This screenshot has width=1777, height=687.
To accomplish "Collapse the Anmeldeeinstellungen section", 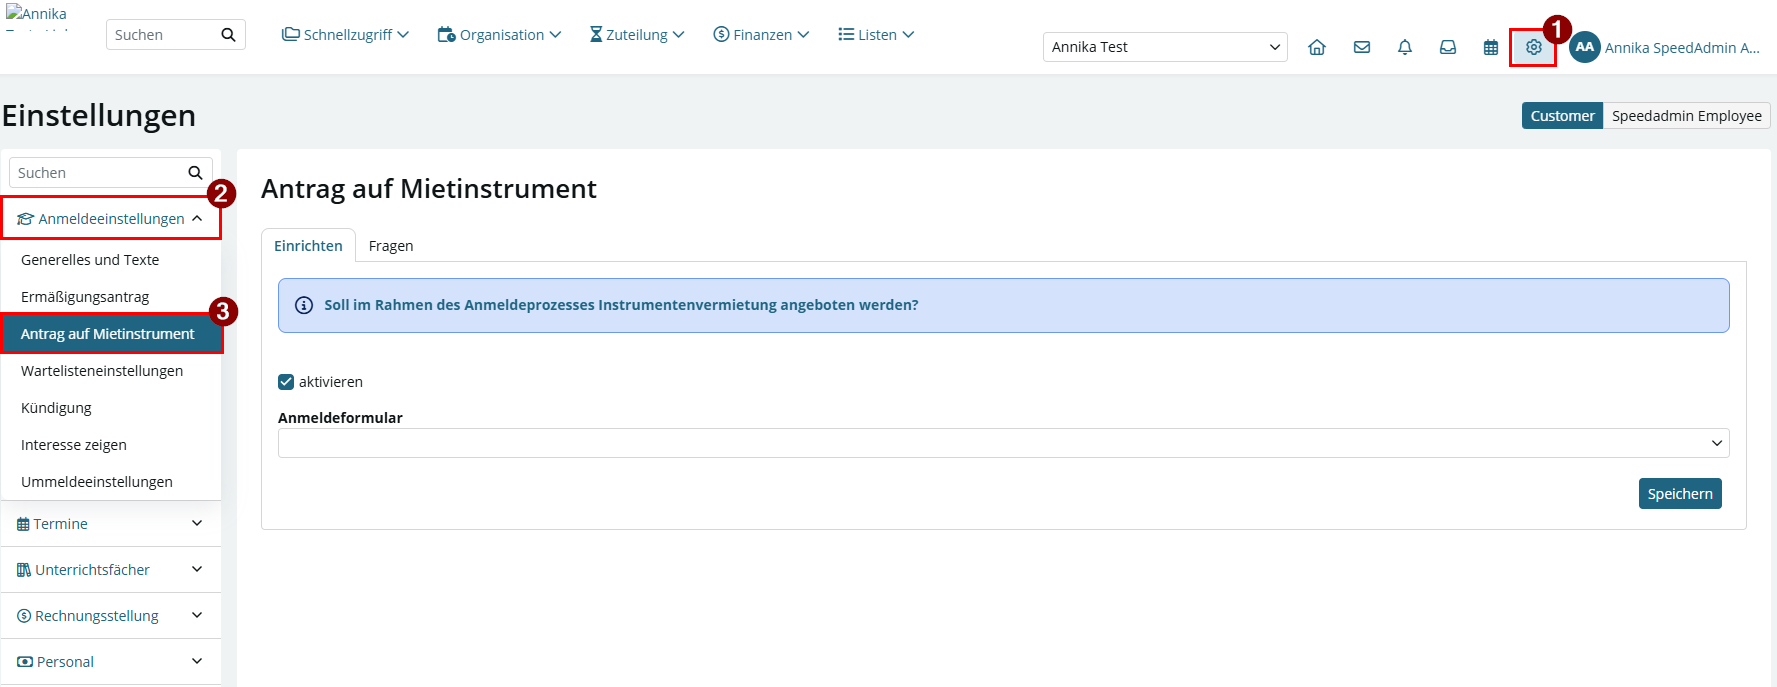I will click(111, 218).
